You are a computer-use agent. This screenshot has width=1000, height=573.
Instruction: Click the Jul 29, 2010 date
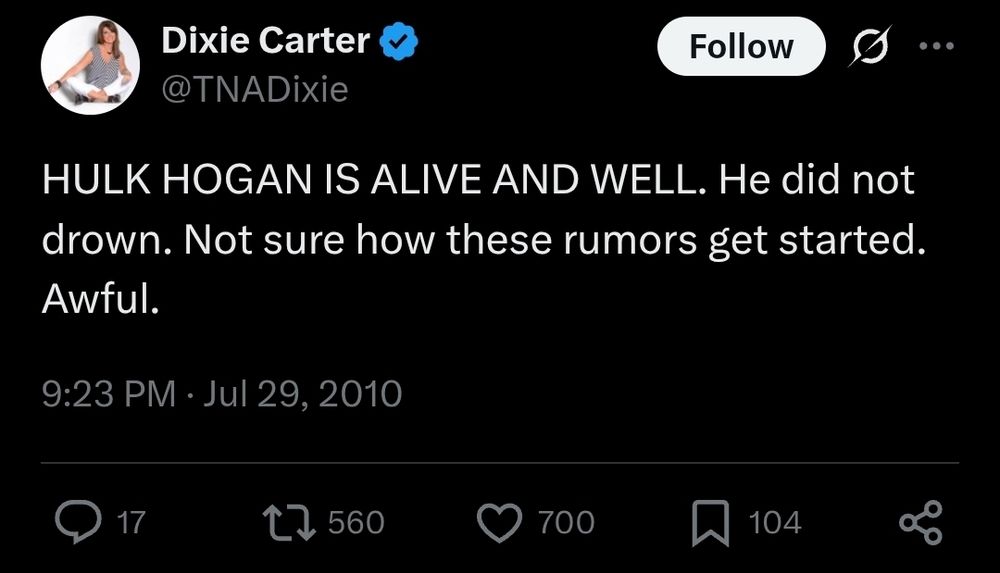302,393
